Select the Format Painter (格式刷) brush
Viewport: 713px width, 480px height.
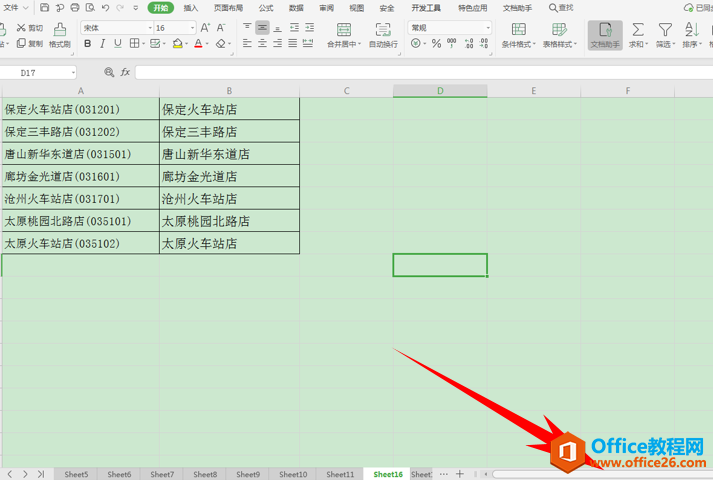[x=60, y=35]
